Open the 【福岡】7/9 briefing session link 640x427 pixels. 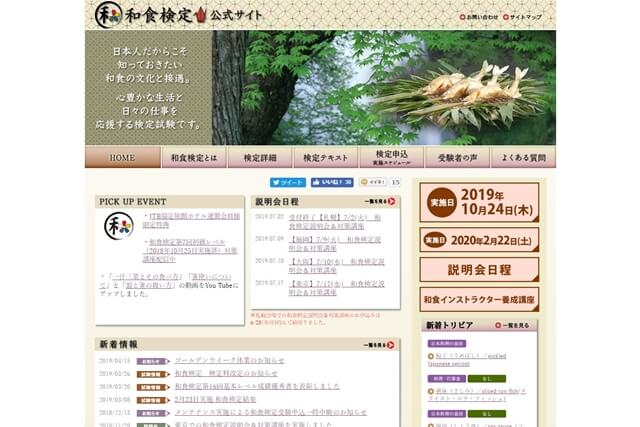tap(335, 244)
